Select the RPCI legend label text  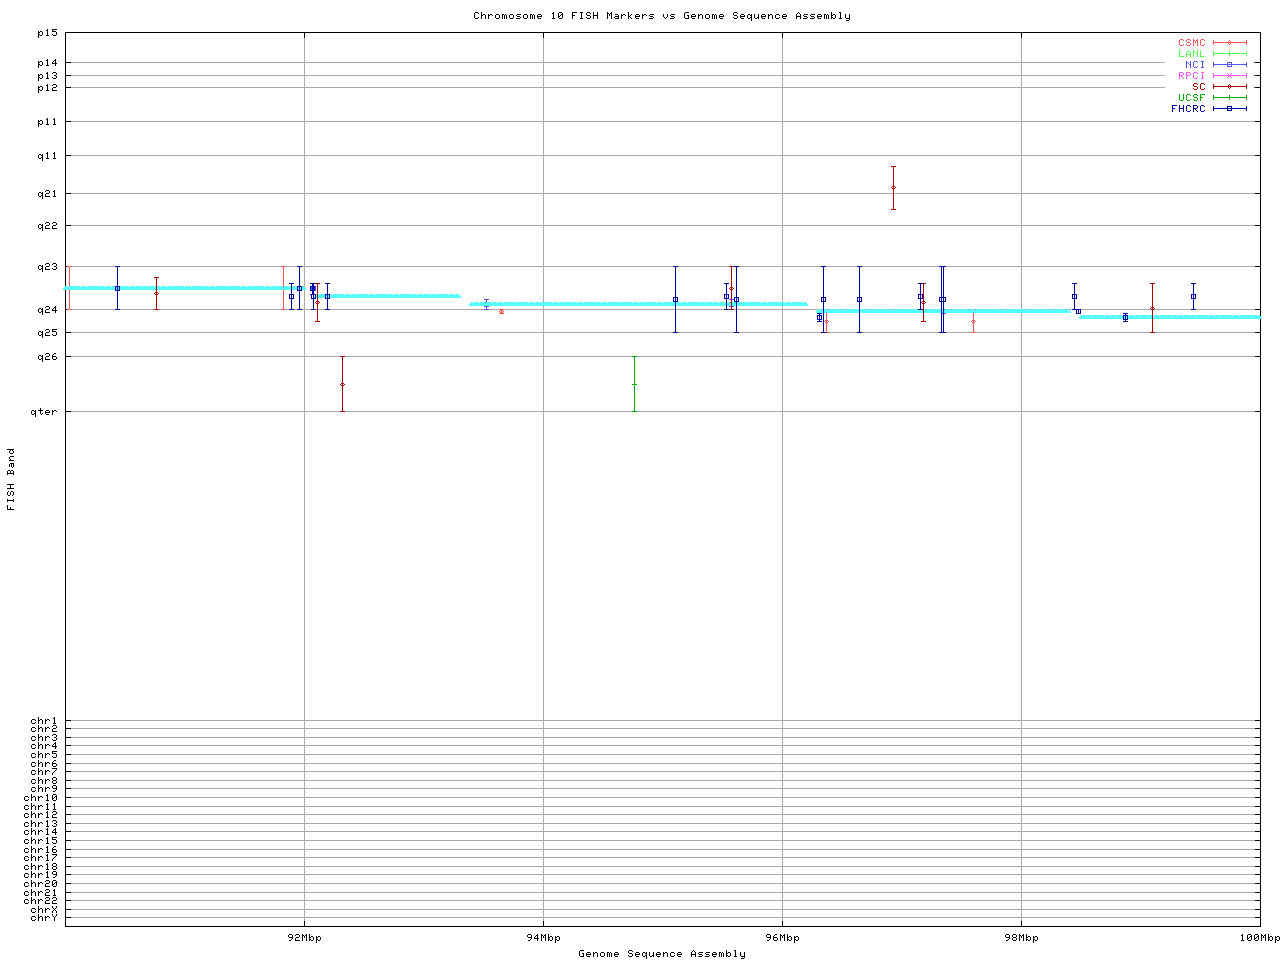1191,76
